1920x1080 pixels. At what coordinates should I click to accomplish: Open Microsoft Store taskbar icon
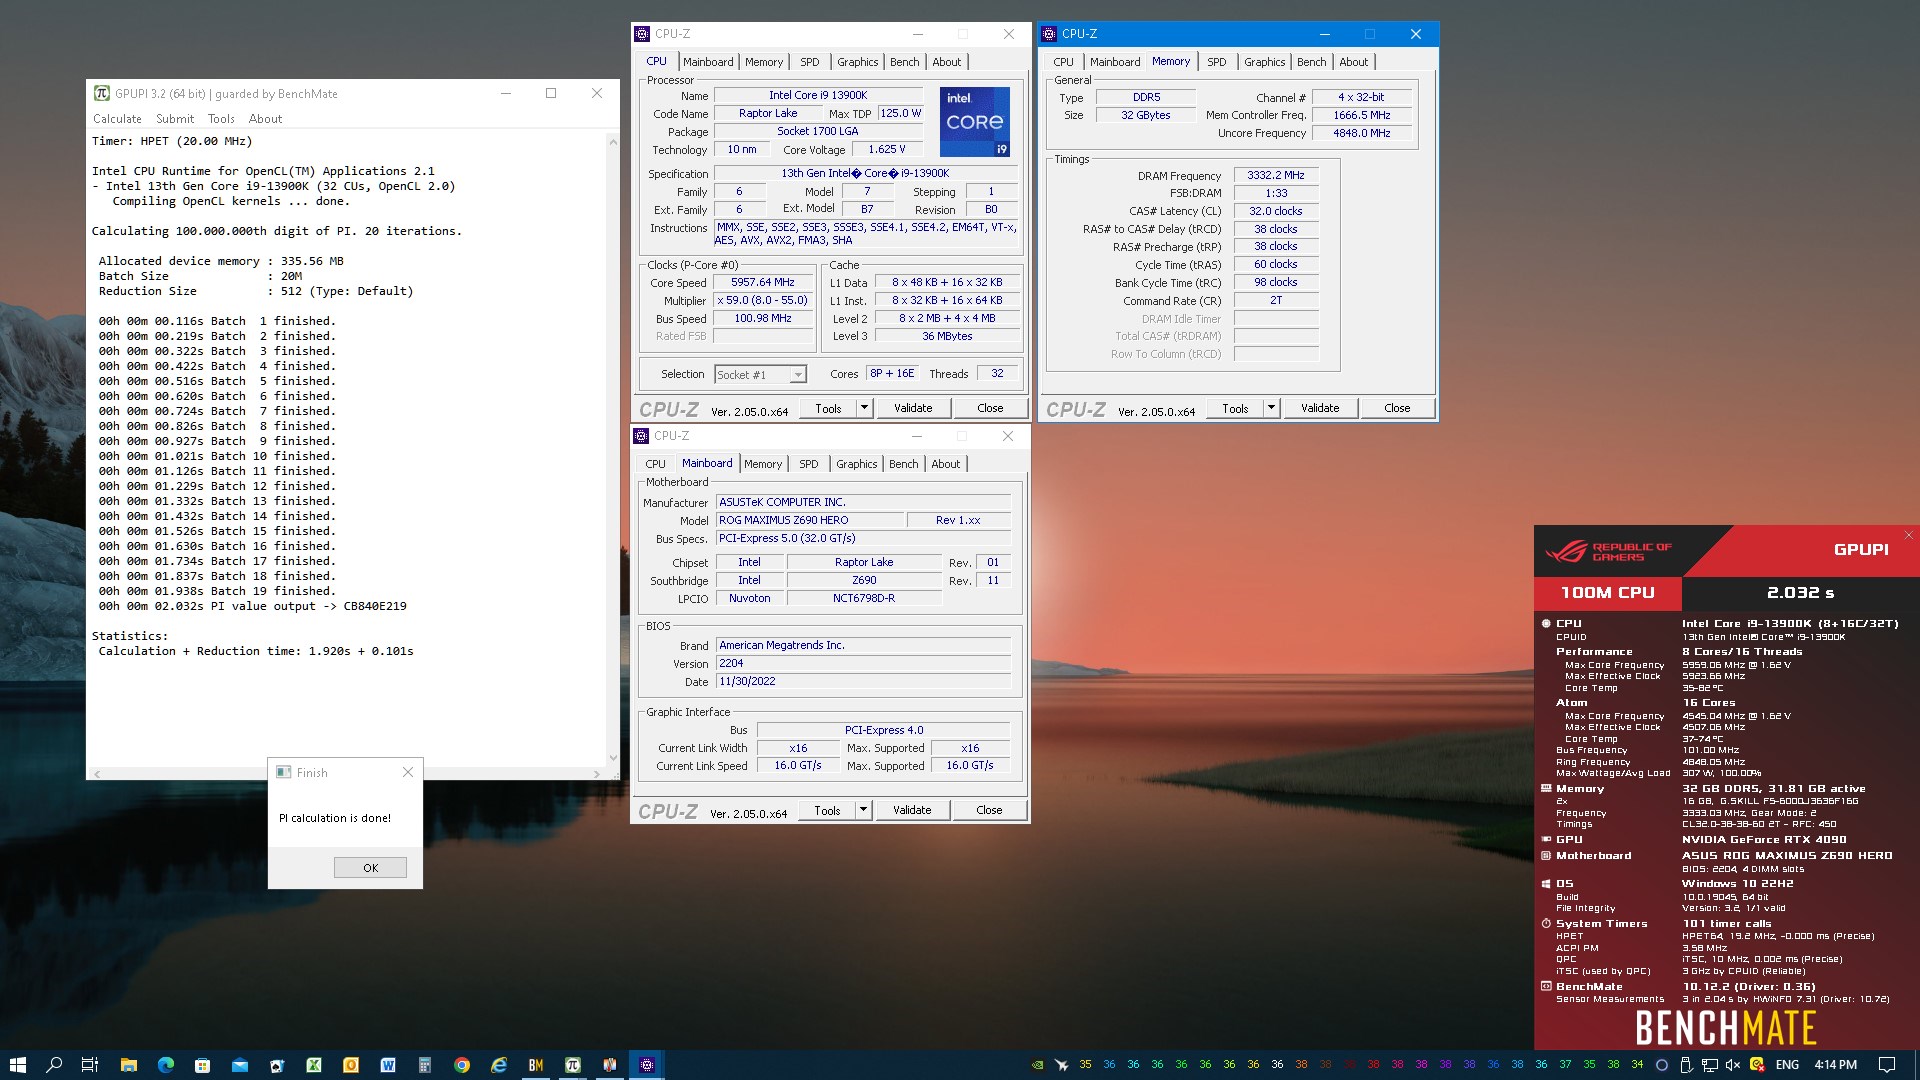[x=202, y=1064]
